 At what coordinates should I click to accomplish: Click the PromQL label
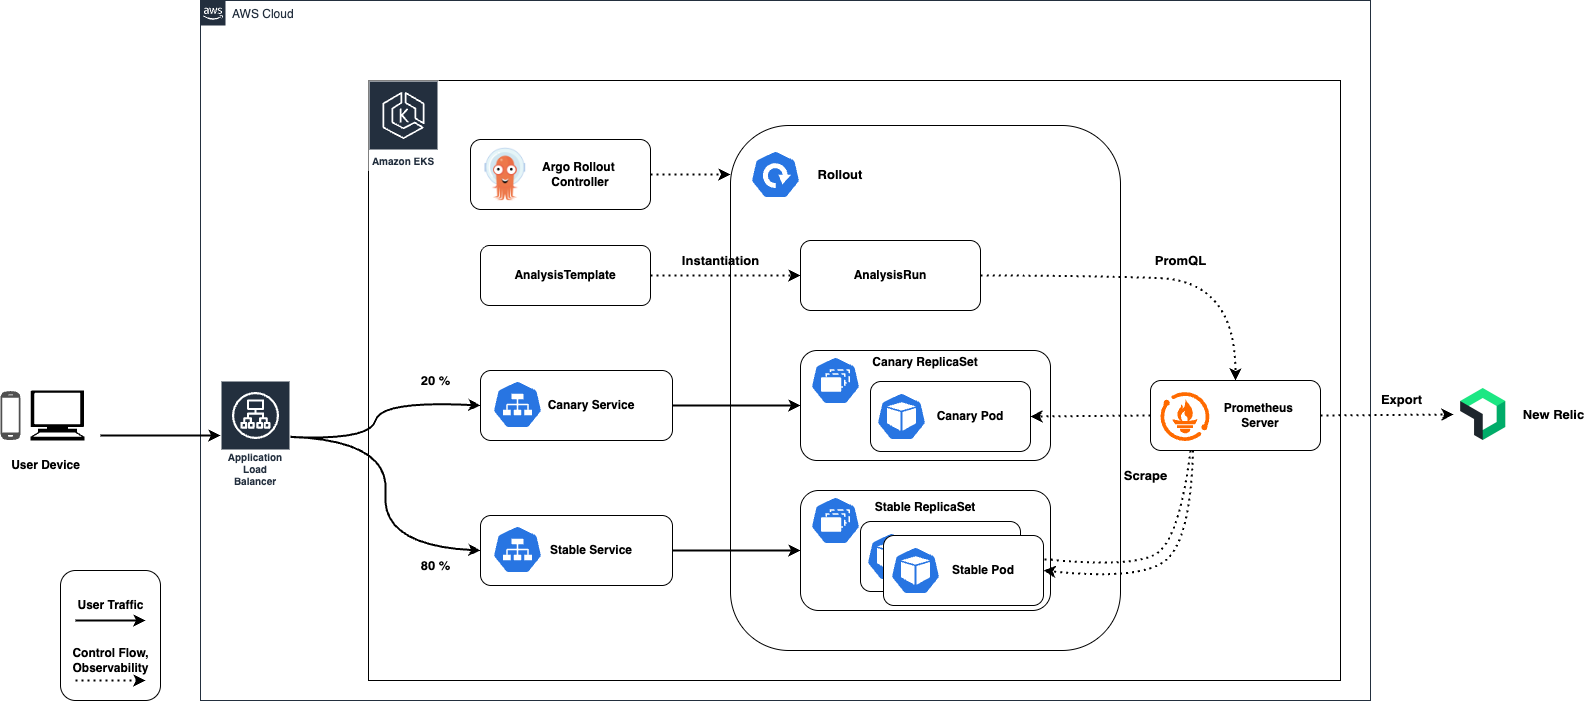(1180, 261)
